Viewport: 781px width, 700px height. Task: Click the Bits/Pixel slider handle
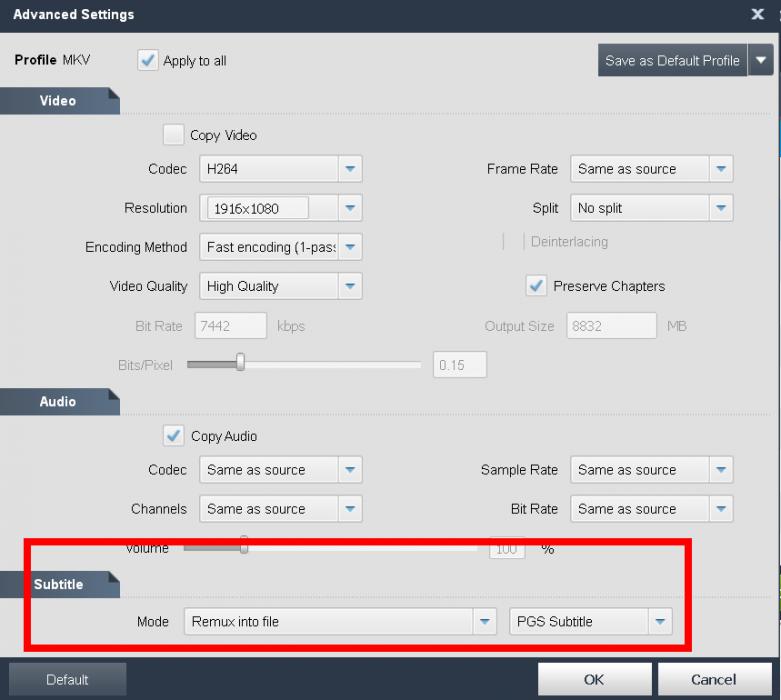(240, 364)
